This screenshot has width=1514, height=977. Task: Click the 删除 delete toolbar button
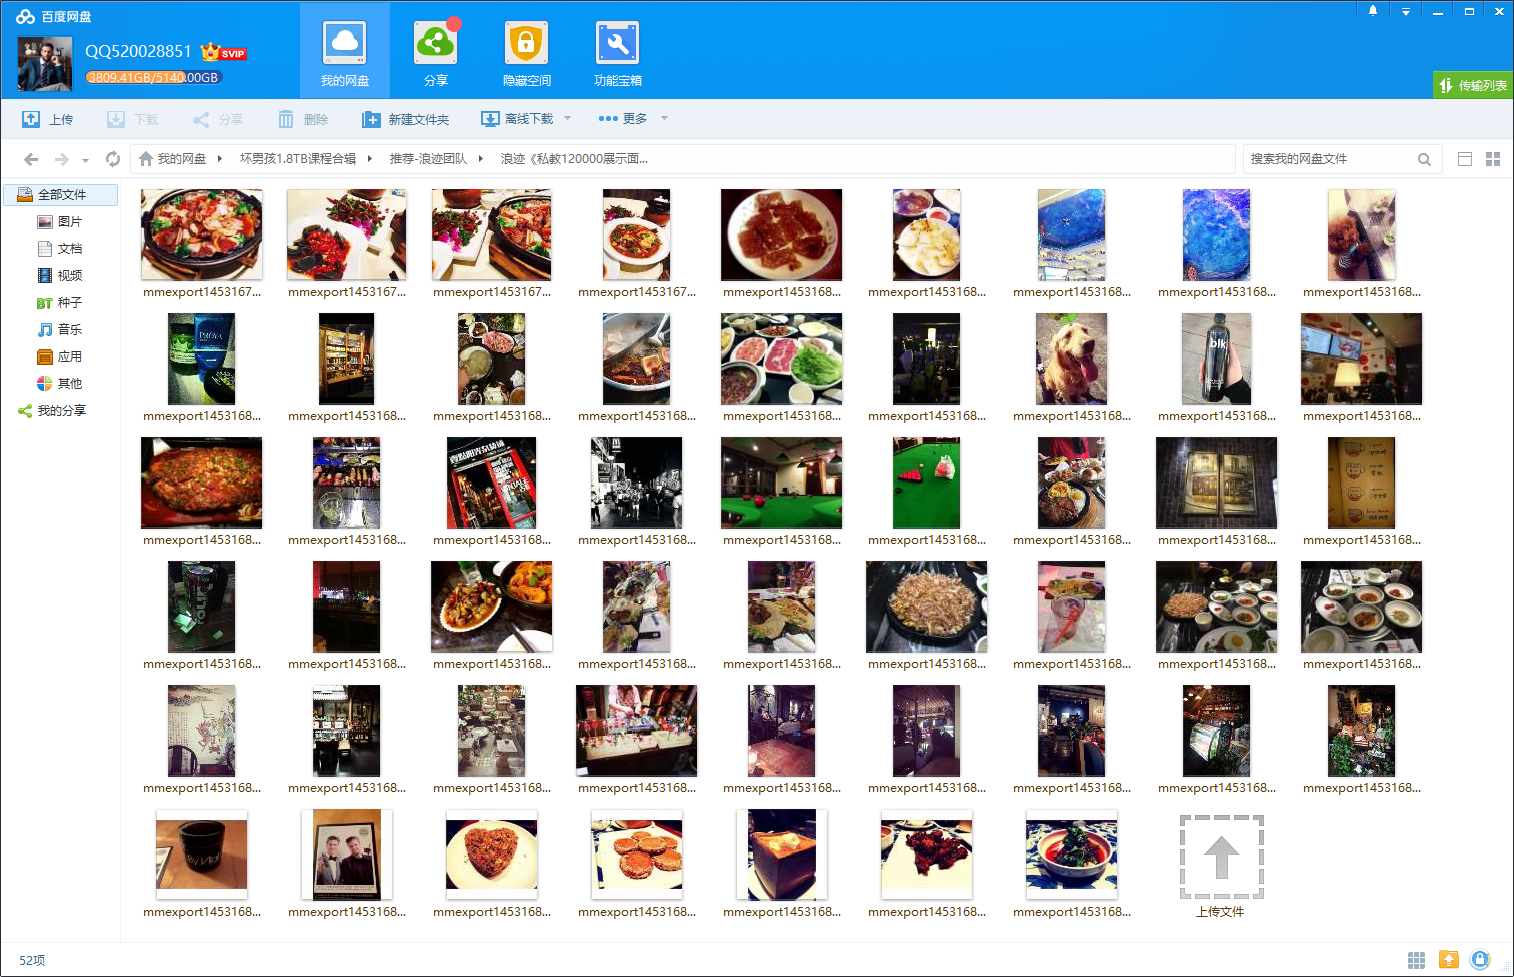[x=303, y=119]
